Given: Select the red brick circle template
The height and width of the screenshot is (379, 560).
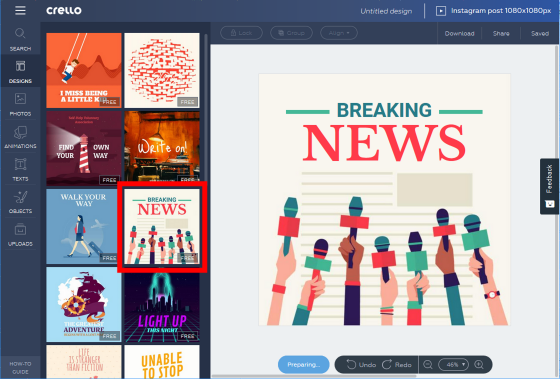Looking at the screenshot, I should 162,70.
